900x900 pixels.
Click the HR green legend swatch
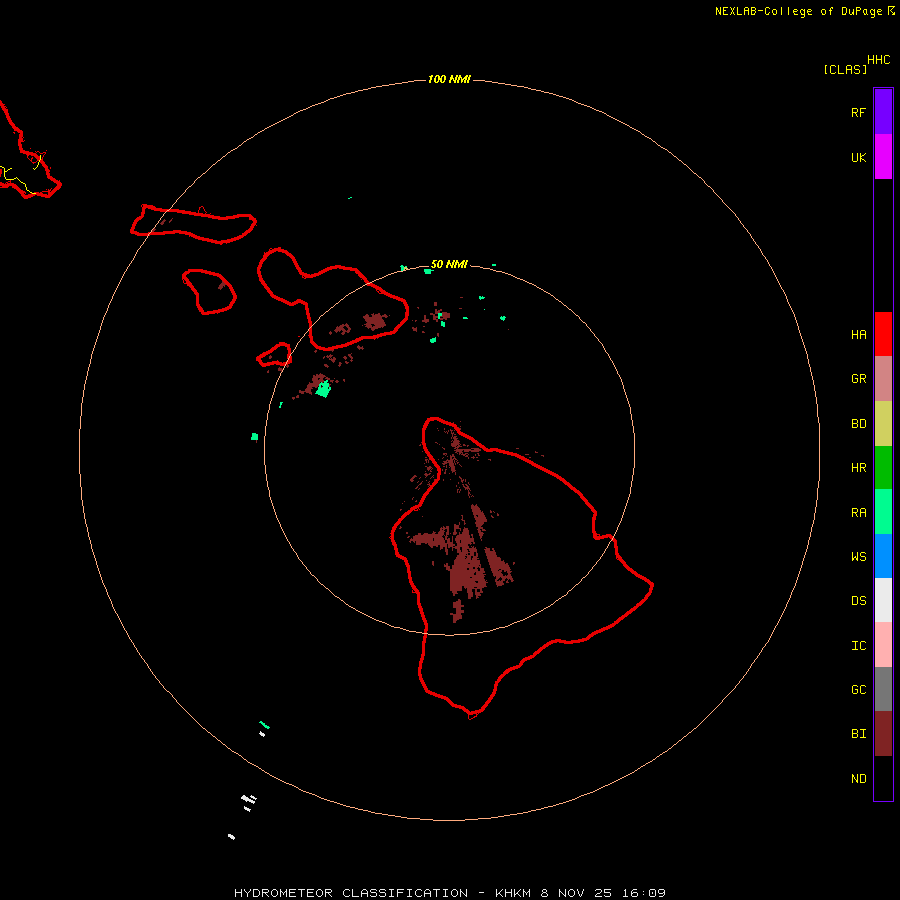pyautogui.click(x=883, y=468)
